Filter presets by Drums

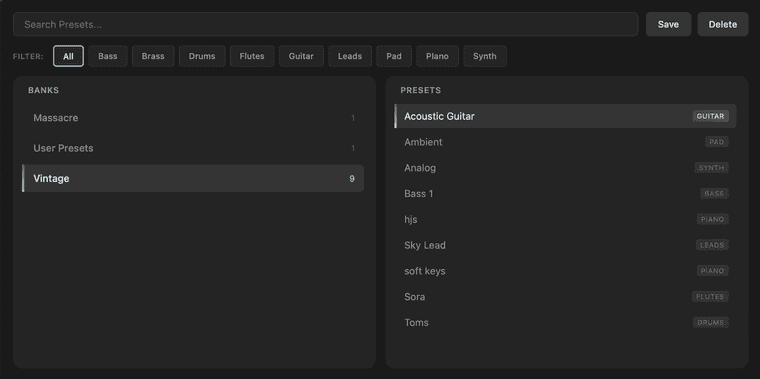pyautogui.click(x=202, y=56)
